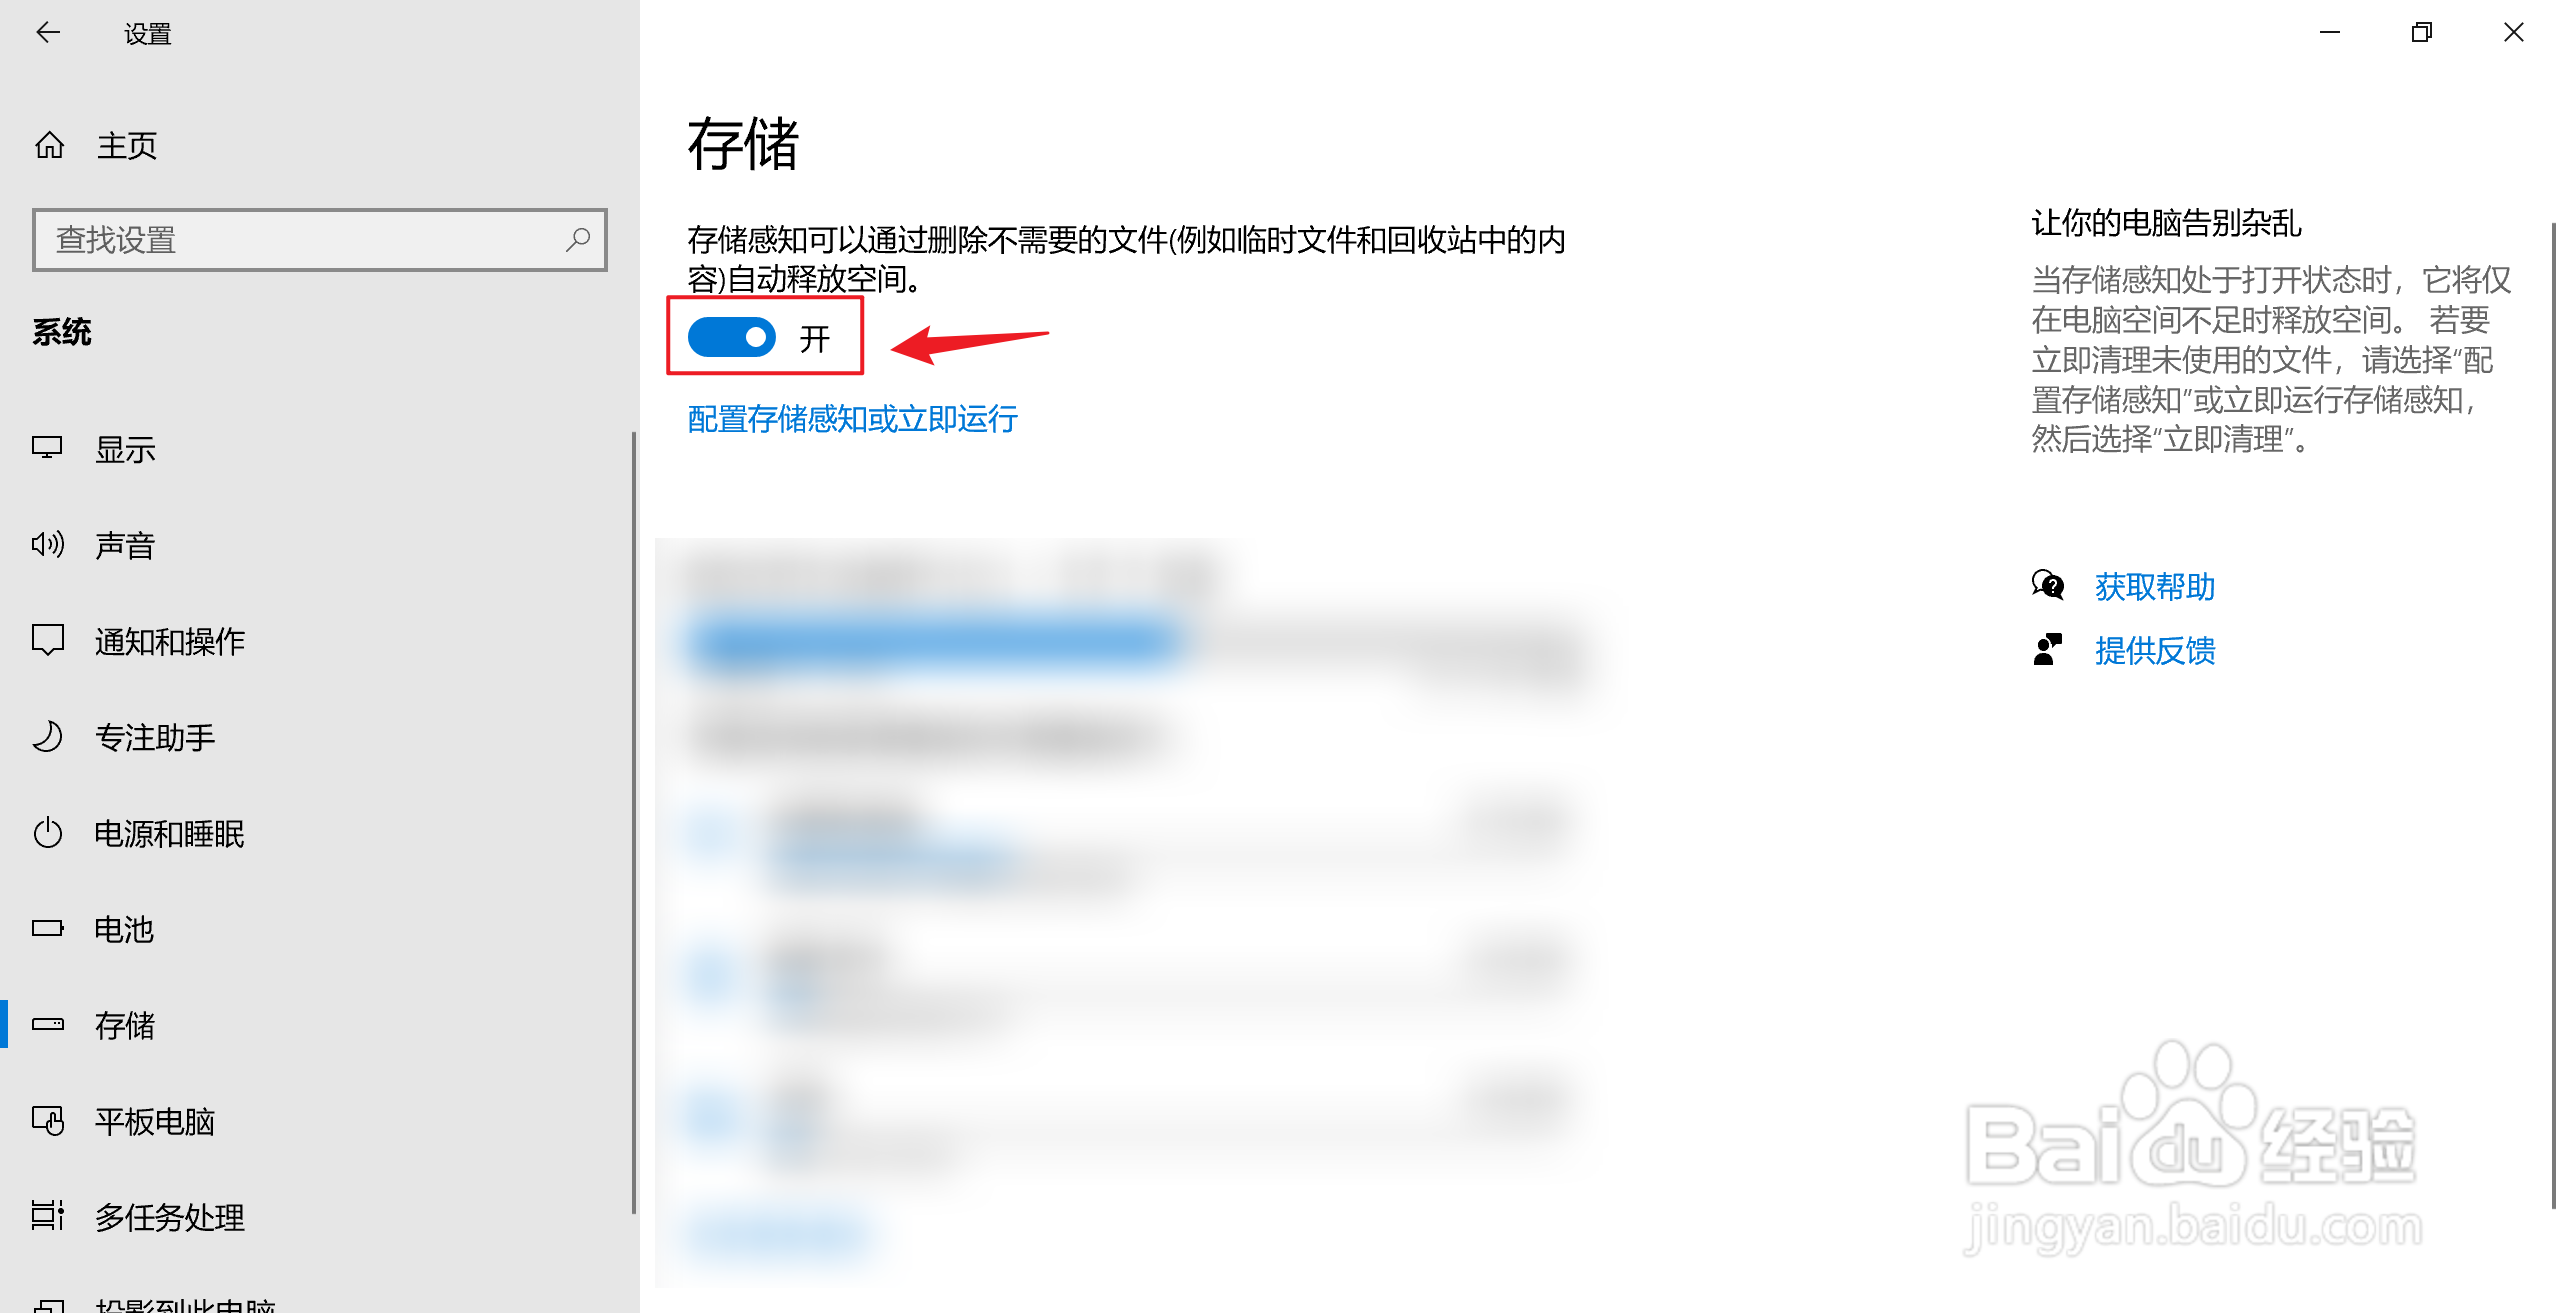Go back with the arrow icon

click(x=48, y=33)
